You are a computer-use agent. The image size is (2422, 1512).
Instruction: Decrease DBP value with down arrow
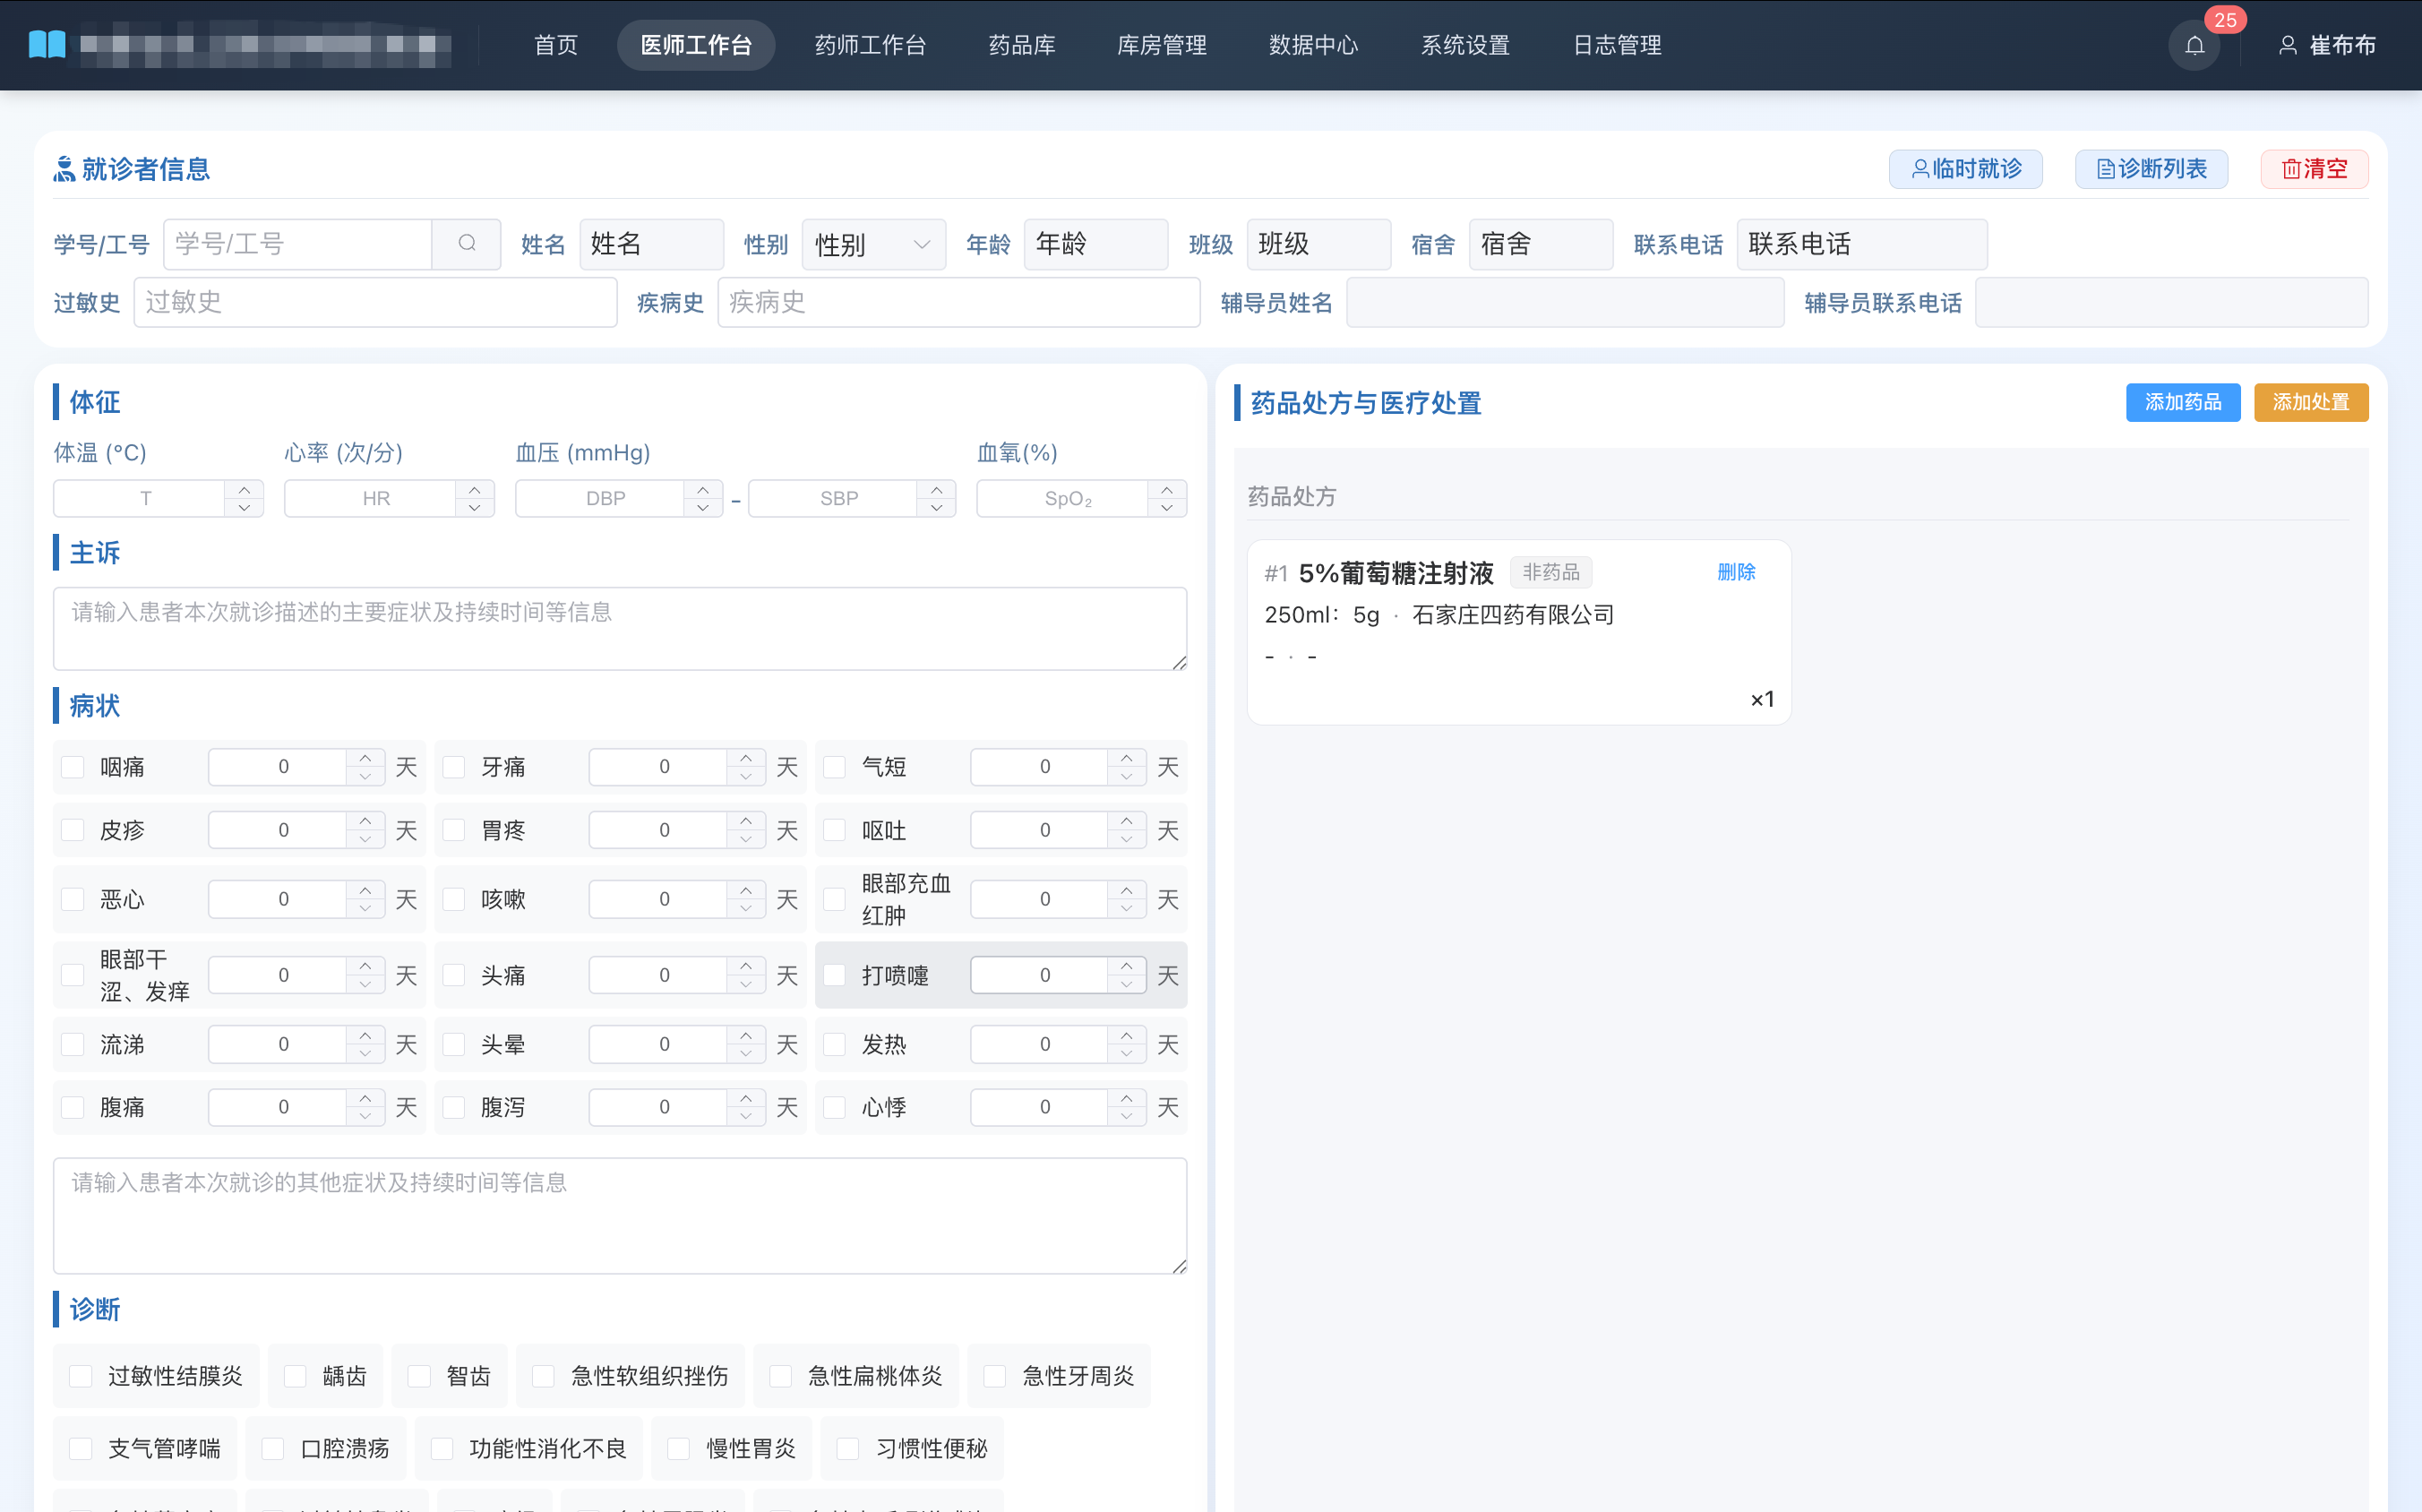tap(703, 507)
